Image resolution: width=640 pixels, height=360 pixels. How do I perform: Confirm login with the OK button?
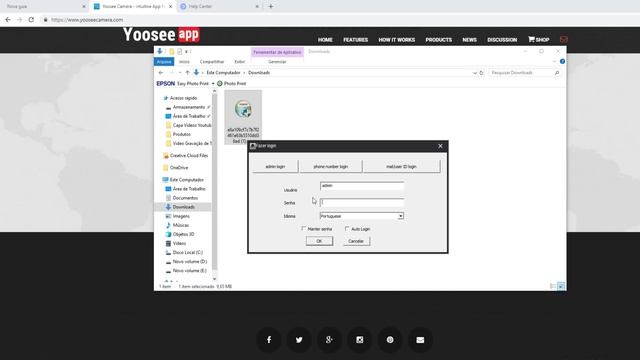coord(319,241)
